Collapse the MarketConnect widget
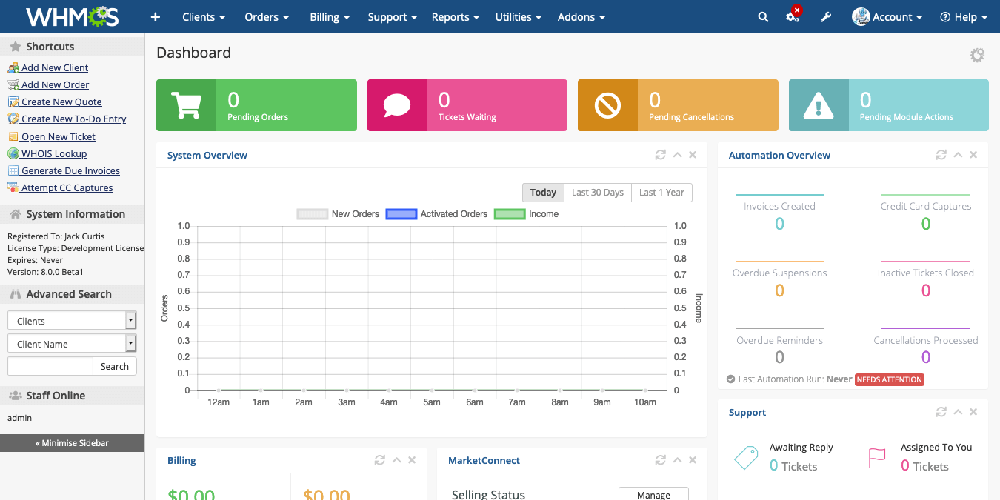 tap(677, 460)
